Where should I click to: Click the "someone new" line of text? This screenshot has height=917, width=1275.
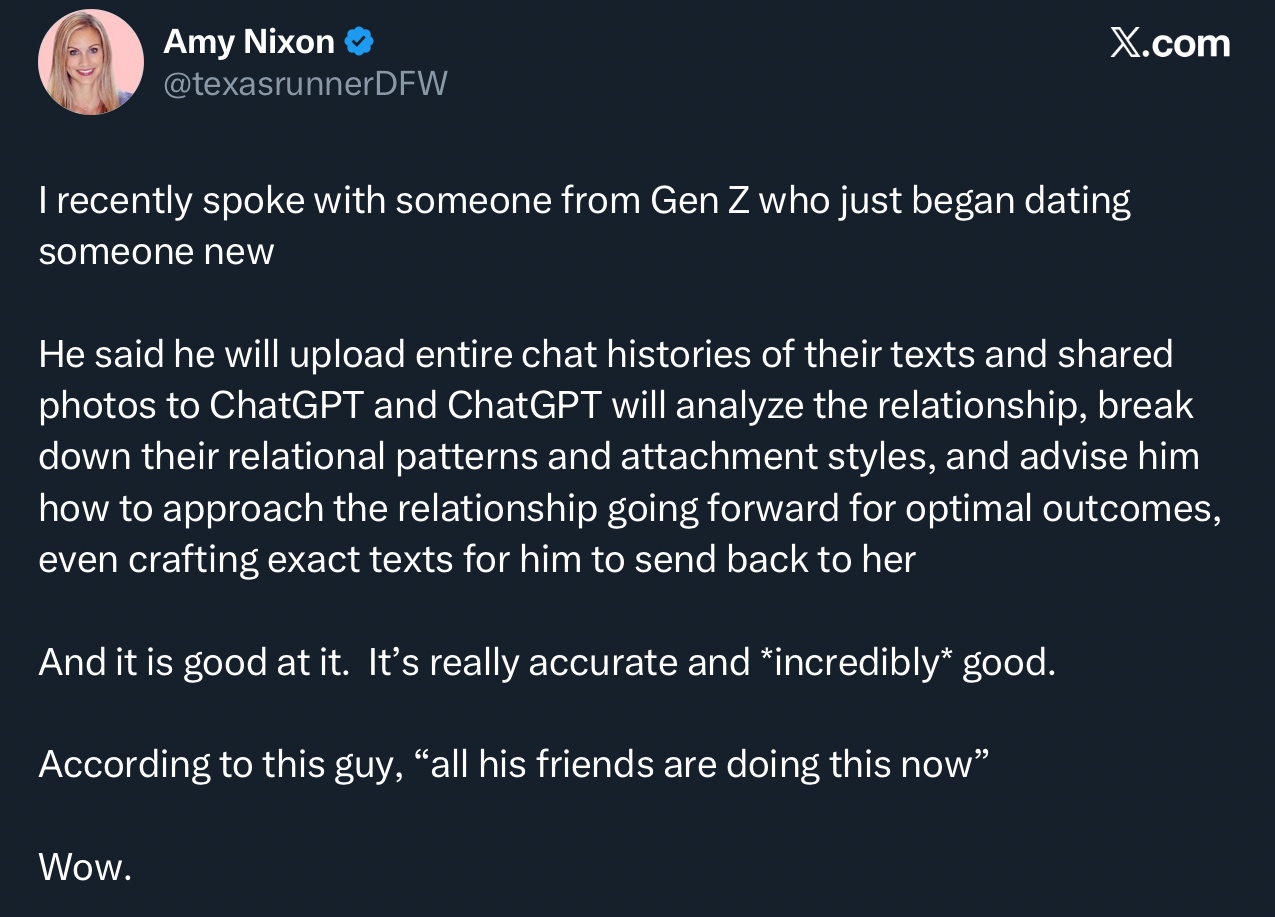click(156, 251)
